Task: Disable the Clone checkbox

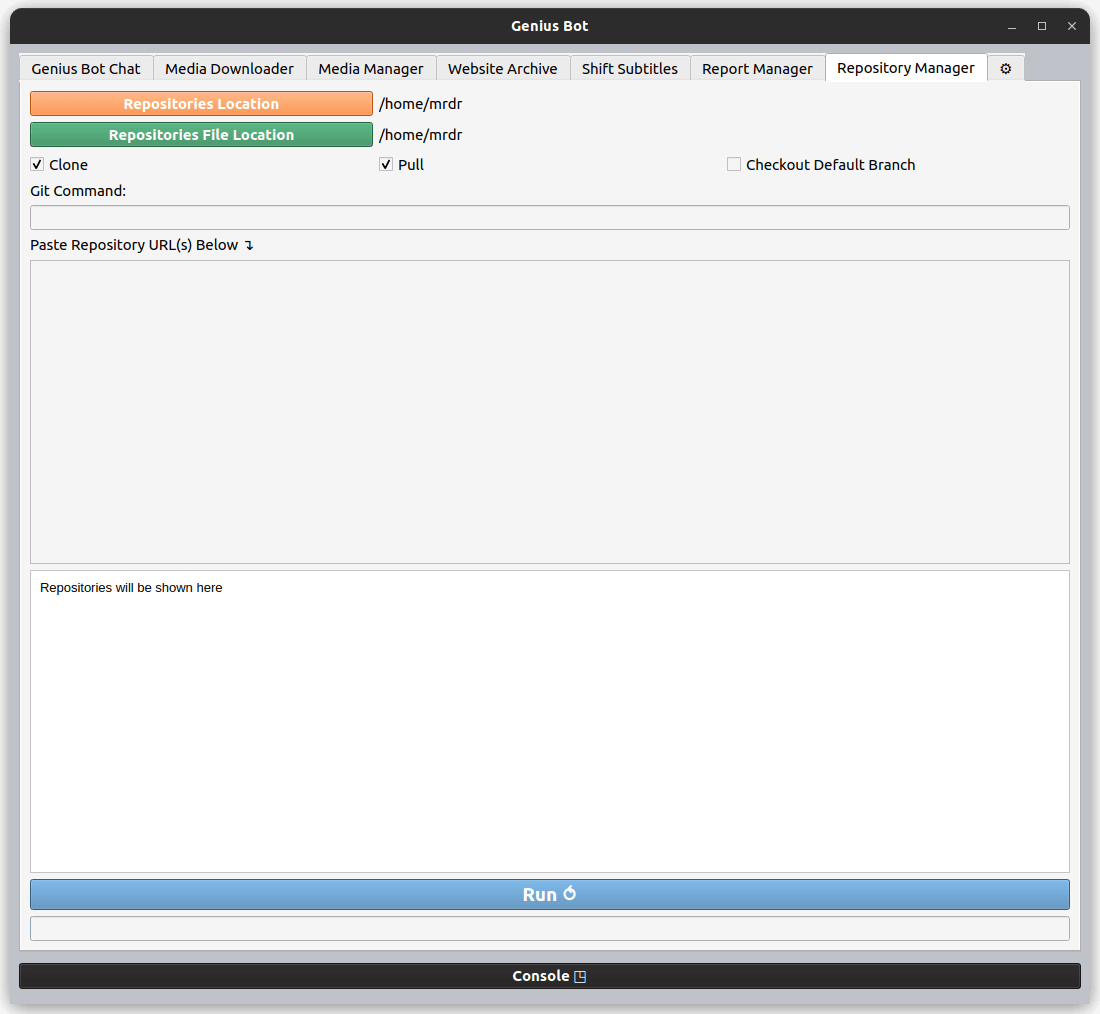Action: [x=37, y=164]
